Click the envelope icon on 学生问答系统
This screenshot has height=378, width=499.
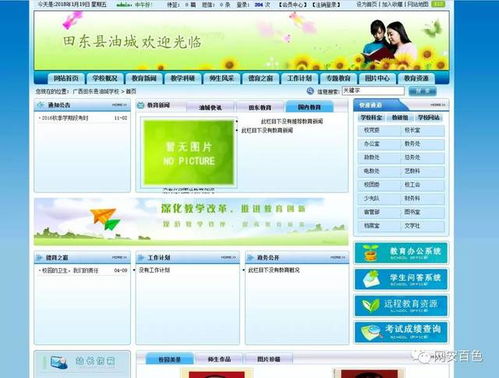(371, 279)
